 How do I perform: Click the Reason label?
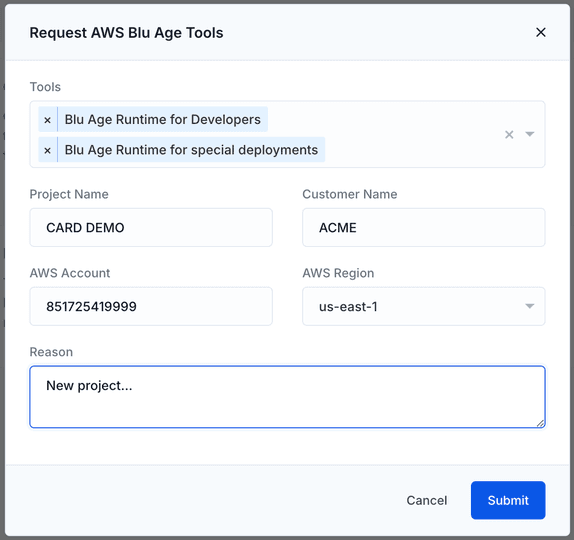point(51,352)
